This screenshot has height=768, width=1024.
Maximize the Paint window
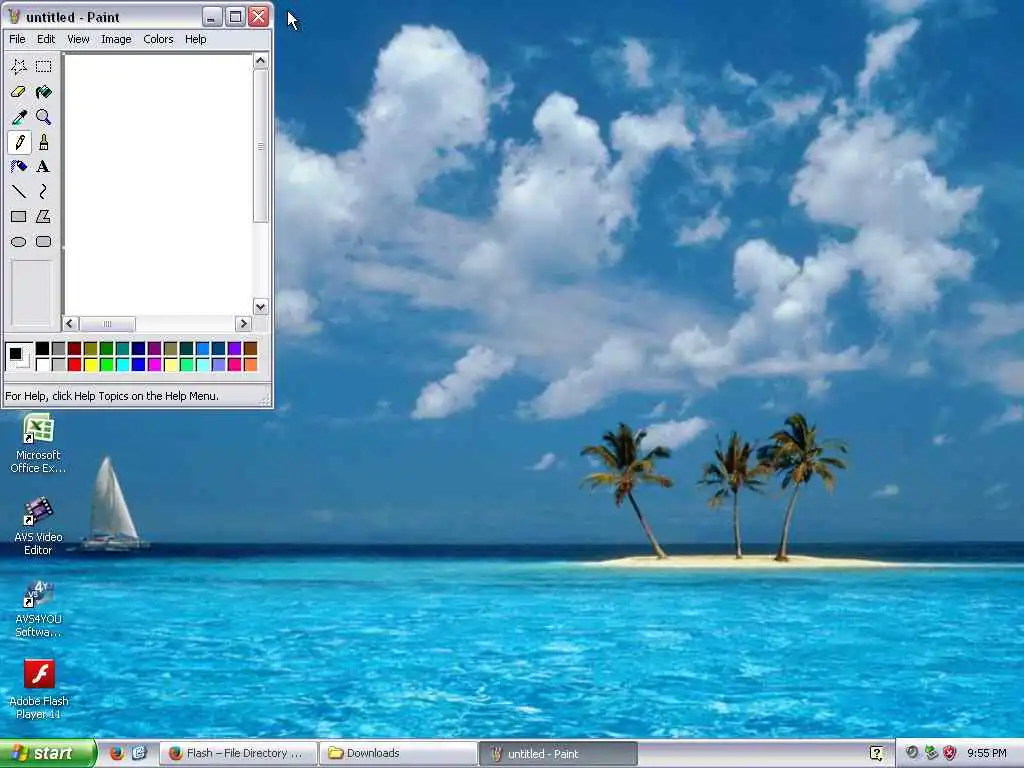tap(235, 16)
